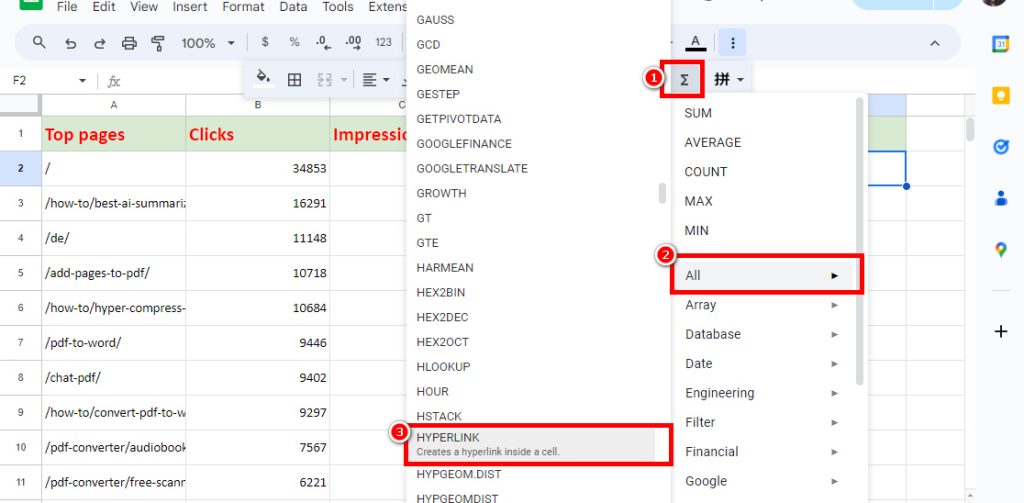
Task: Open the Format menu
Action: (244, 7)
